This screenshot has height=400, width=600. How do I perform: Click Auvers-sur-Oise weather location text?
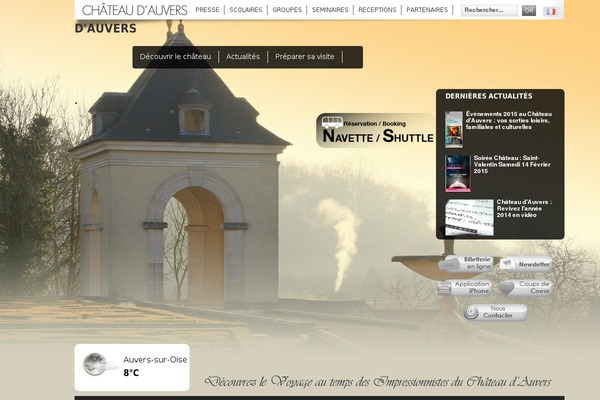155,360
